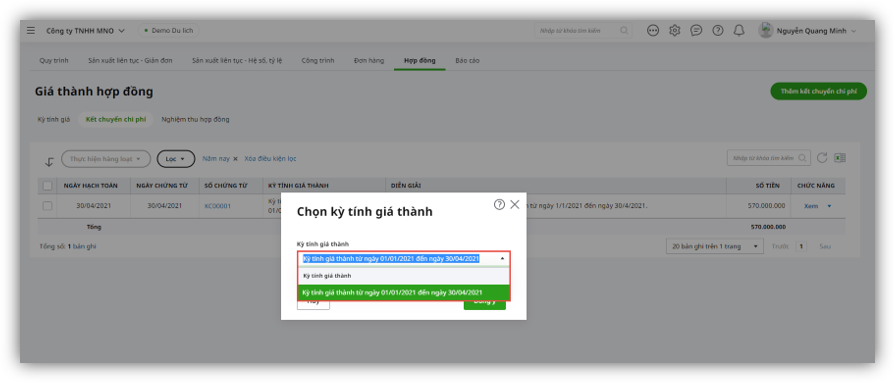Click the Thêm kết chuyển chi phí button
Image resolution: width=895 pixels, height=383 pixels.
819,91
